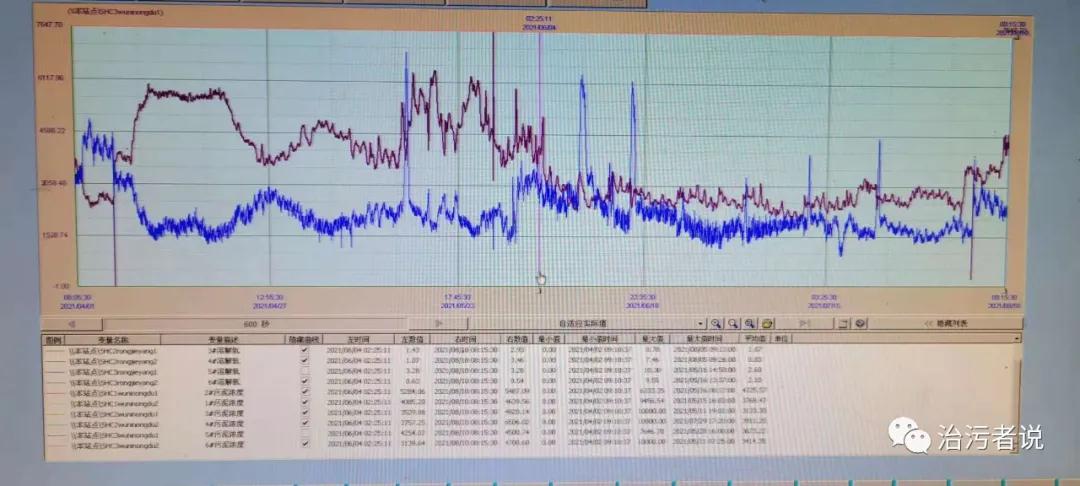Click the left scroll arrow beside the 600 秒 field
This screenshot has width=1080, height=486.
pos(70,324)
